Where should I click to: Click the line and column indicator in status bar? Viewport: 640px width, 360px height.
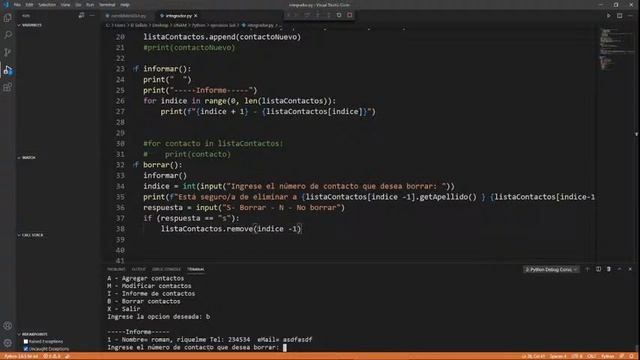coord(533,356)
